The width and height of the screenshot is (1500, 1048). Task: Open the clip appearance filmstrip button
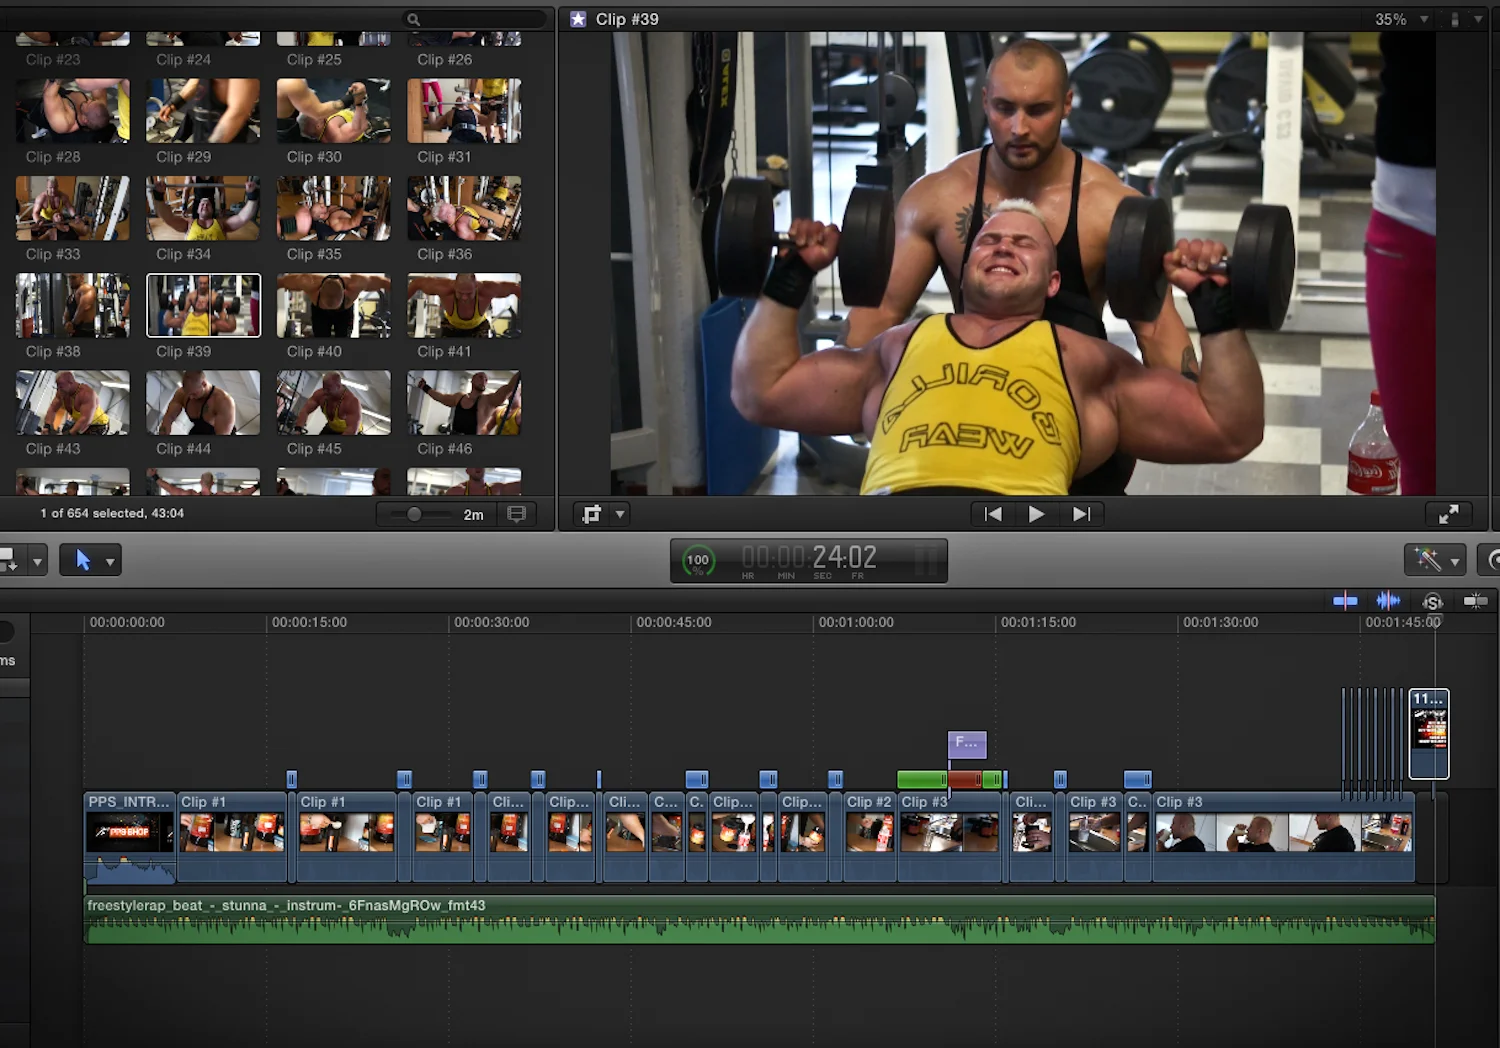(516, 514)
